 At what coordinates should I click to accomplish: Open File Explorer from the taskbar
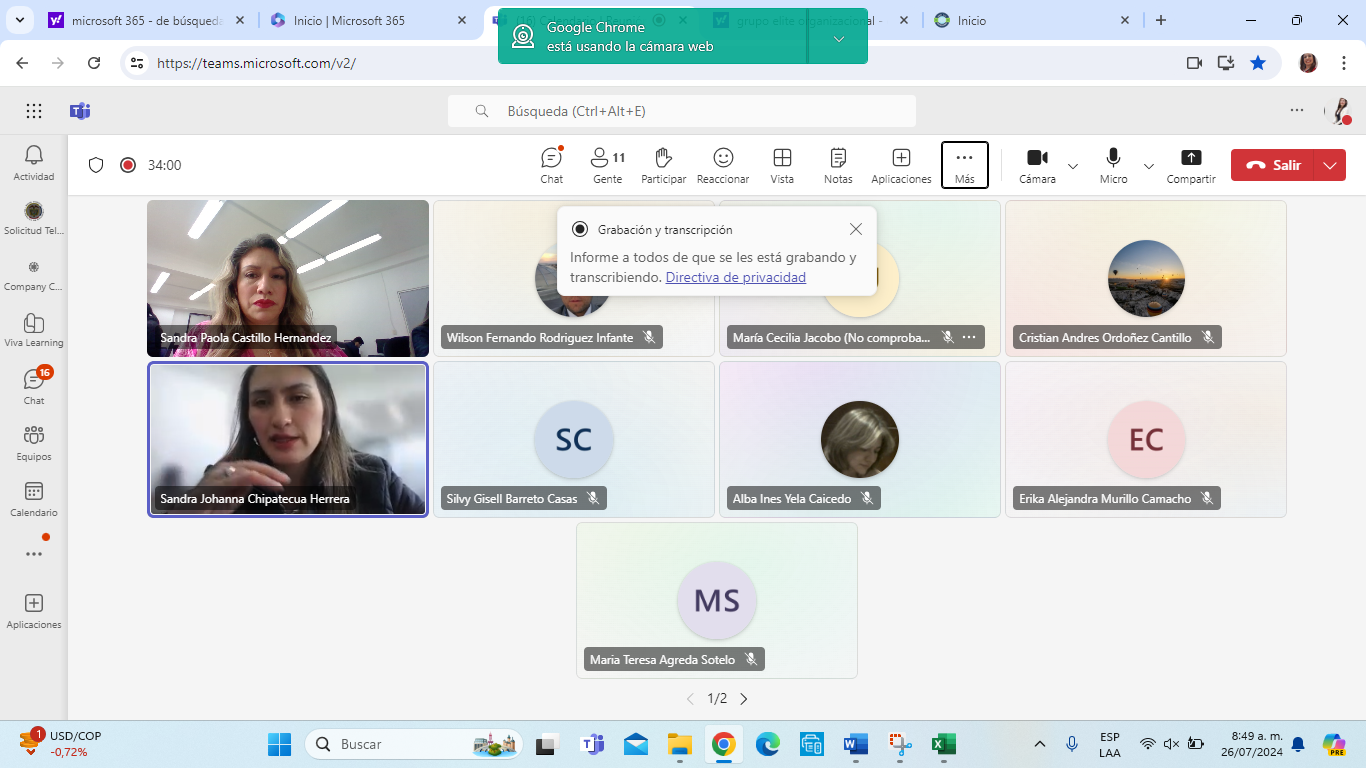(x=680, y=744)
